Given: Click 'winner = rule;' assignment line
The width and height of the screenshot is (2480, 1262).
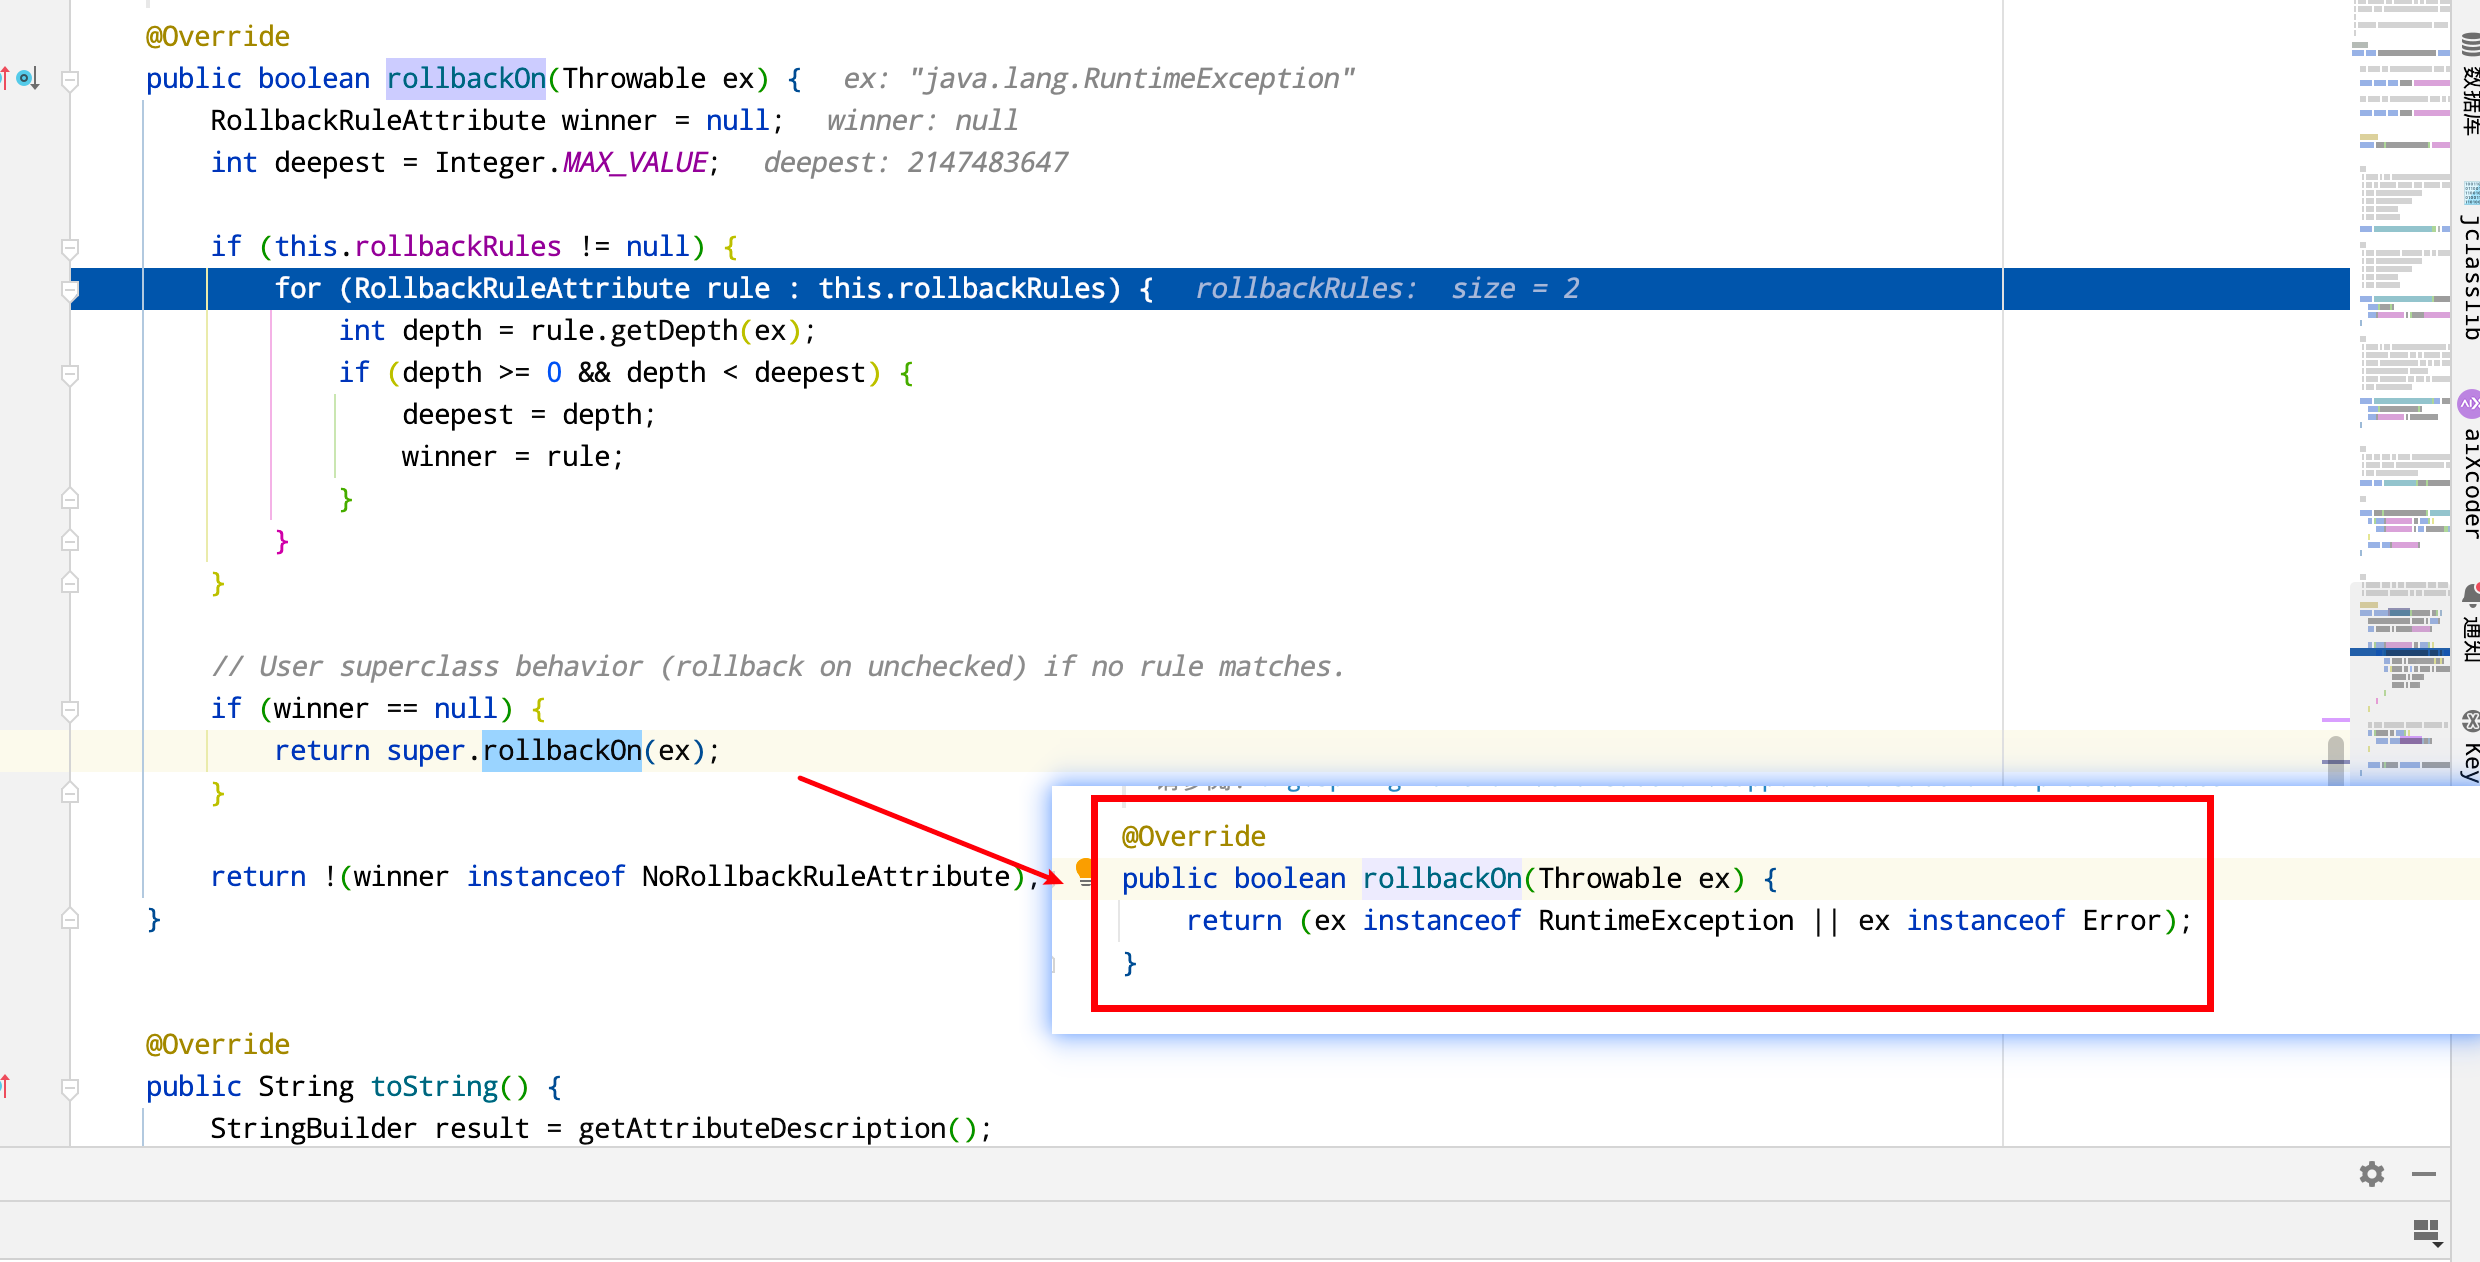Looking at the screenshot, I should click(x=513, y=456).
